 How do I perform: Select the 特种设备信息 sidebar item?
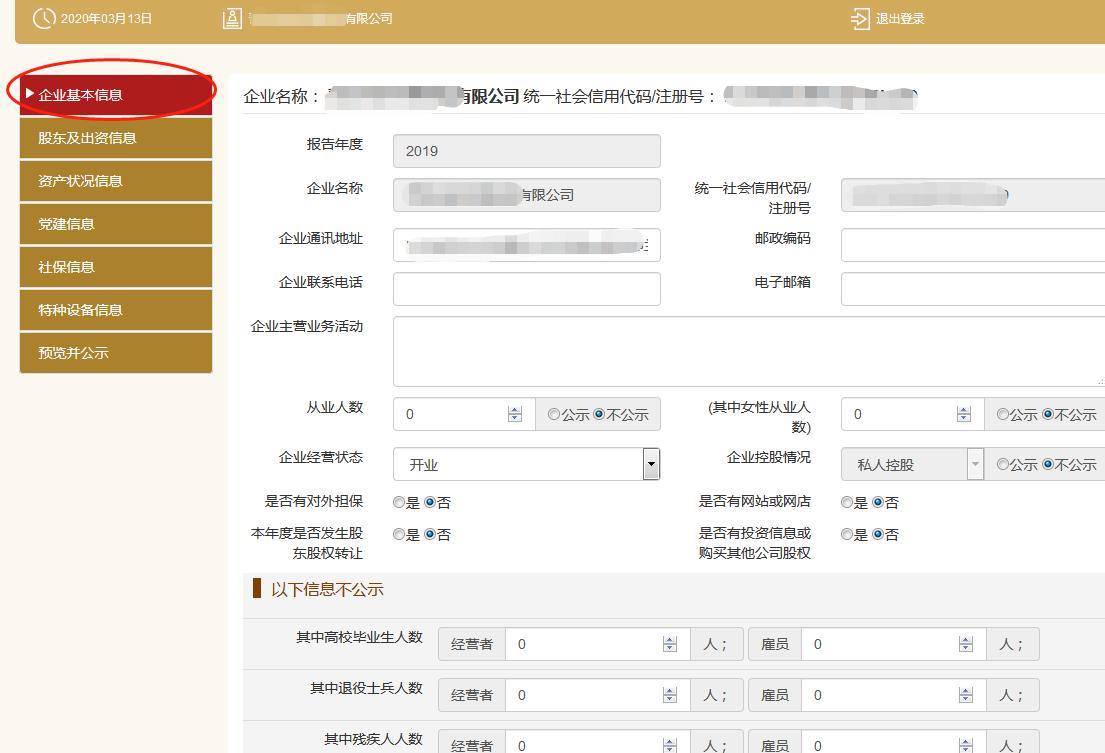pyautogui.click(x=116, y=310)
